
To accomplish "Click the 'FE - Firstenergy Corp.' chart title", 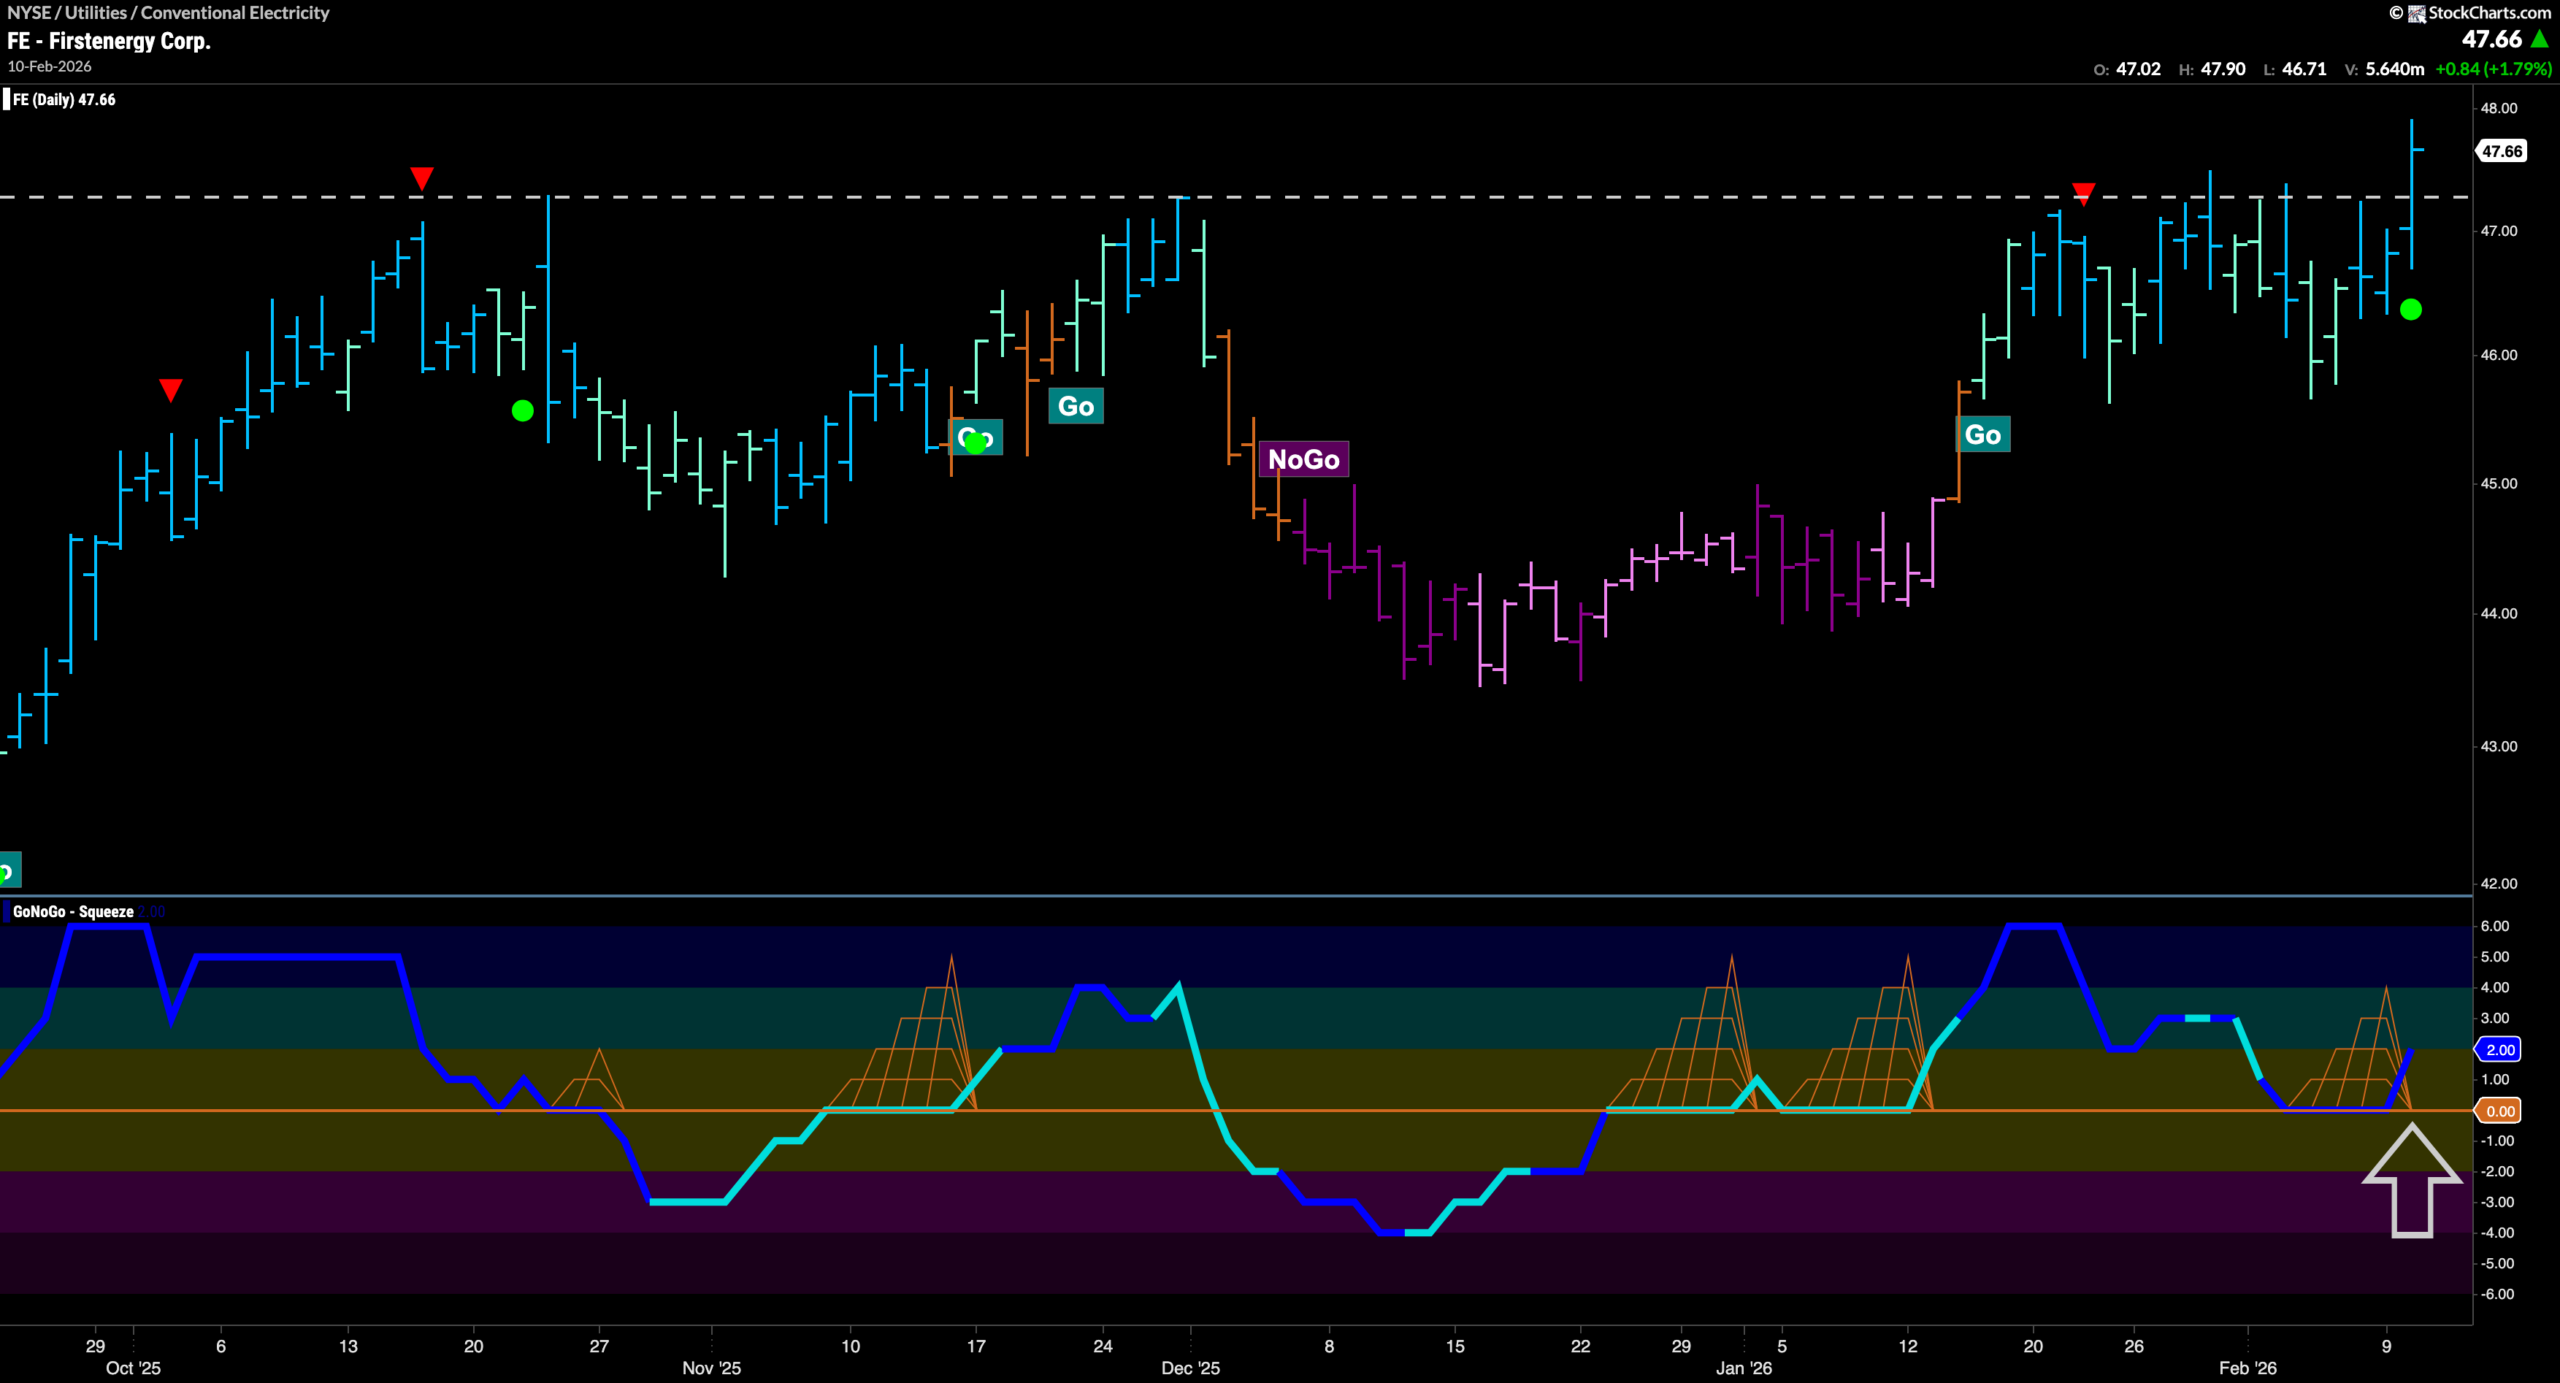I will (109, 42).
